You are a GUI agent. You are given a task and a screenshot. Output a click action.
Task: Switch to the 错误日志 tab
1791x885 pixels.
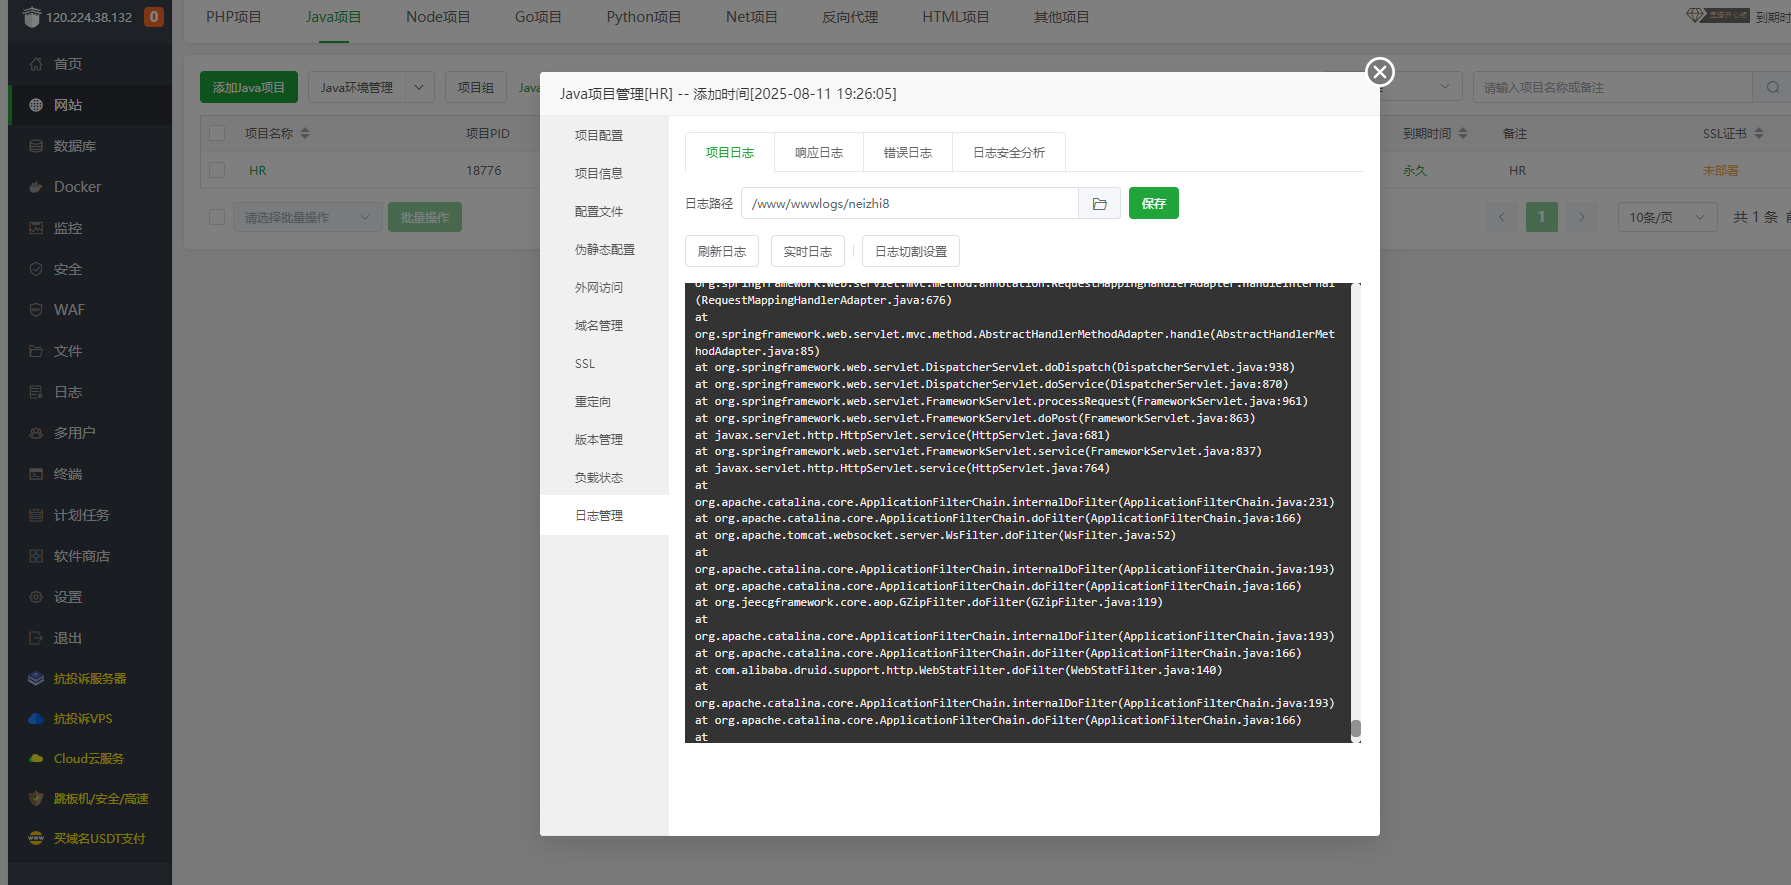907,153
